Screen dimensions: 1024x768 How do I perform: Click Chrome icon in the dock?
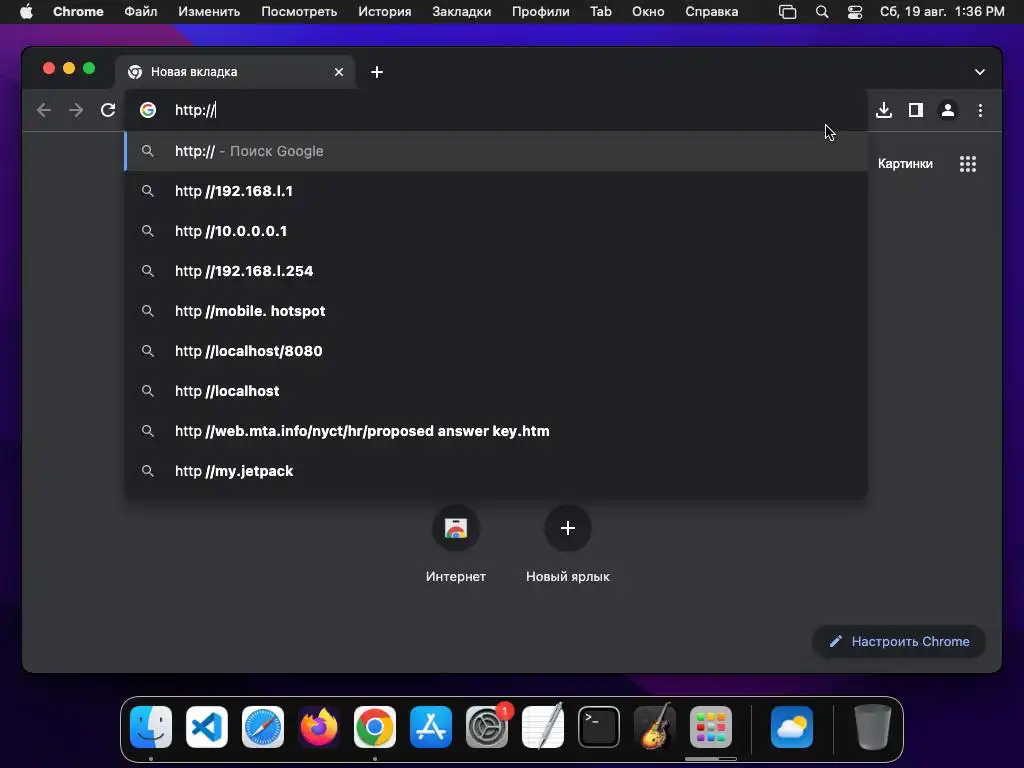pos(375,727)
